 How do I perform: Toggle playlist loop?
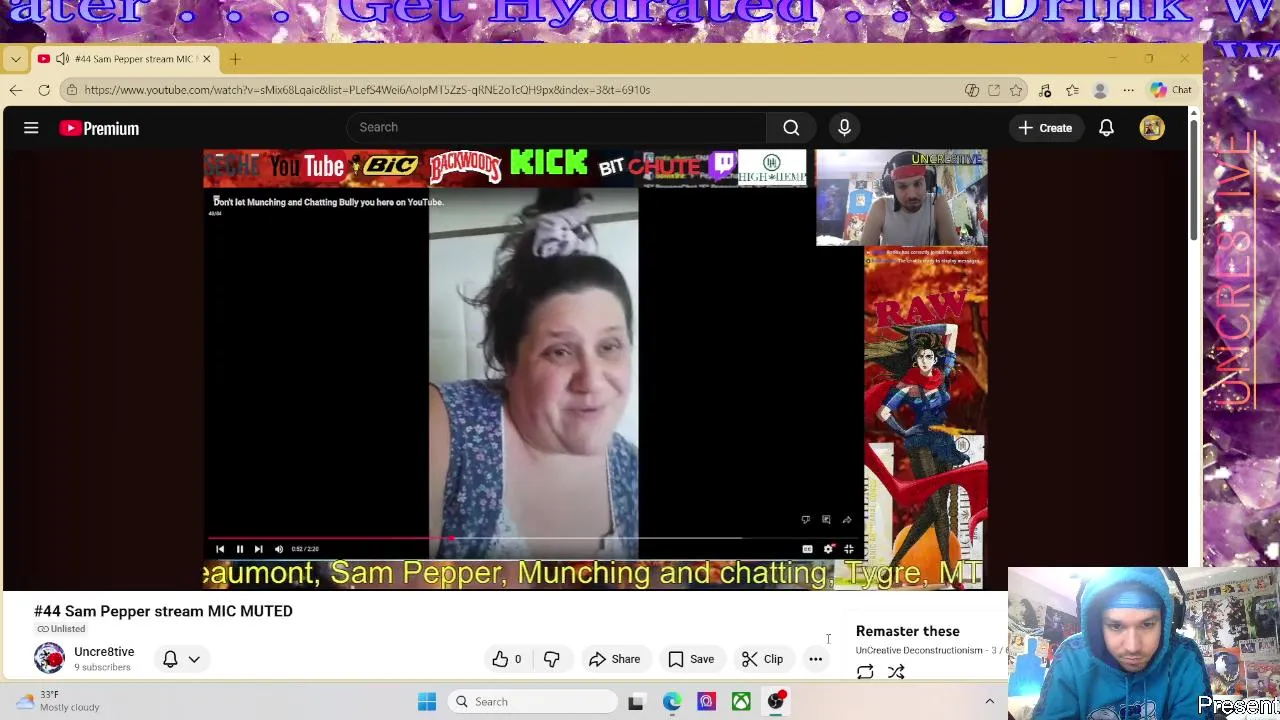click(x=865, y=672)
